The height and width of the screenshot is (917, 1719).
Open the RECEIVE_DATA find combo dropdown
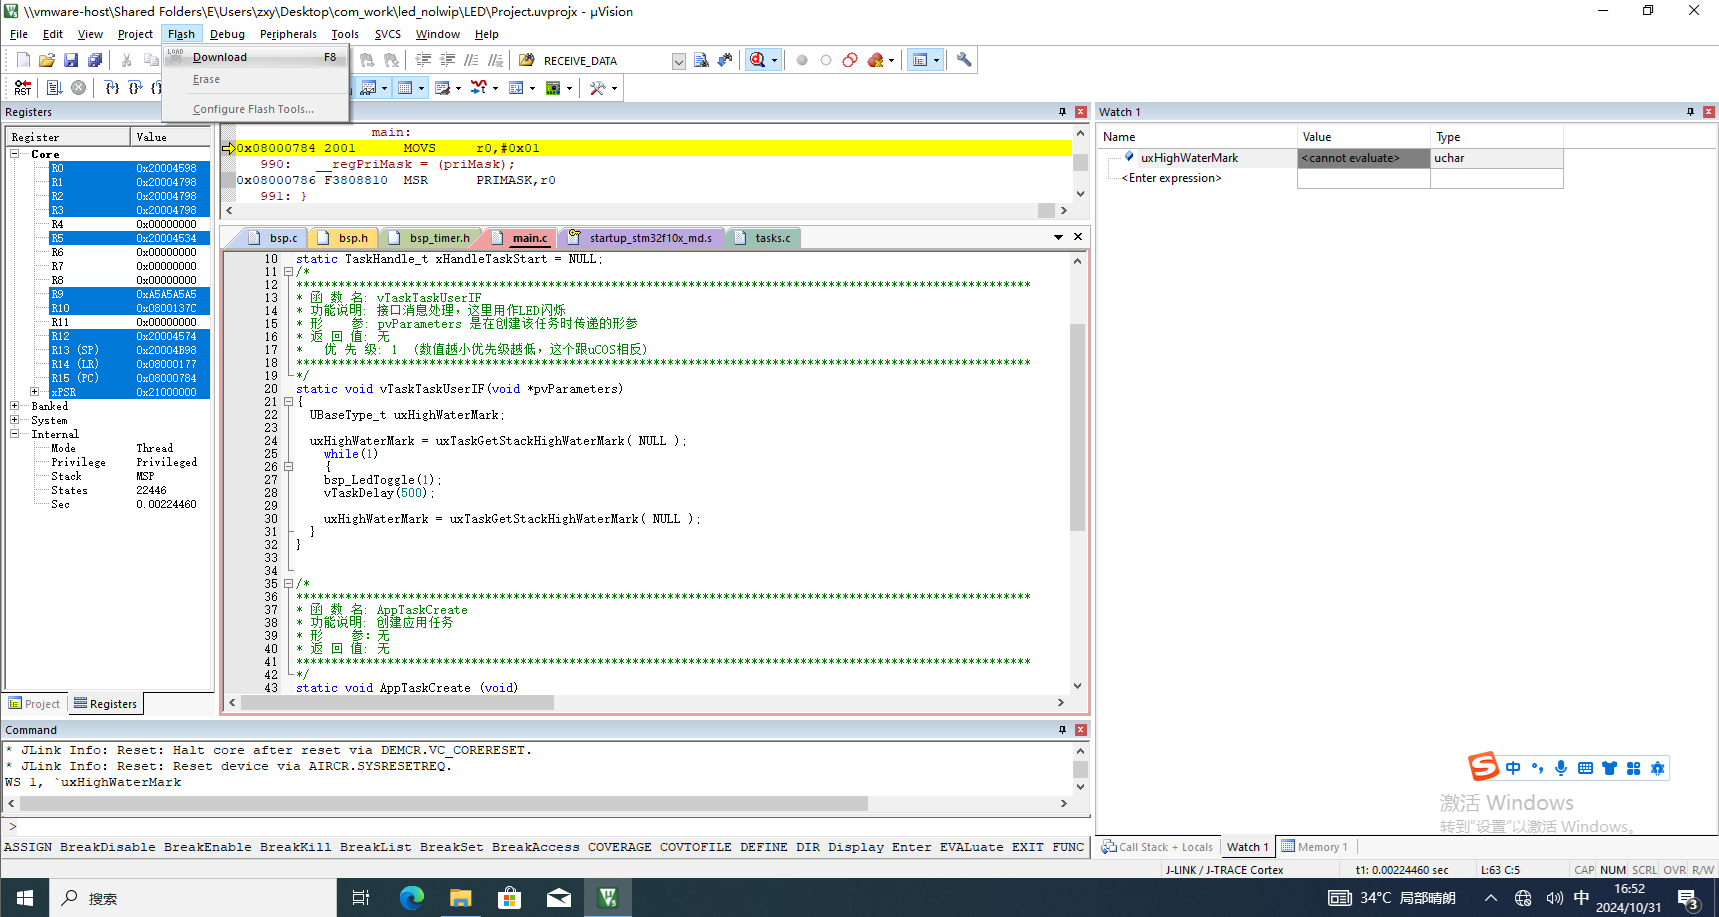[x=679, y=61]
